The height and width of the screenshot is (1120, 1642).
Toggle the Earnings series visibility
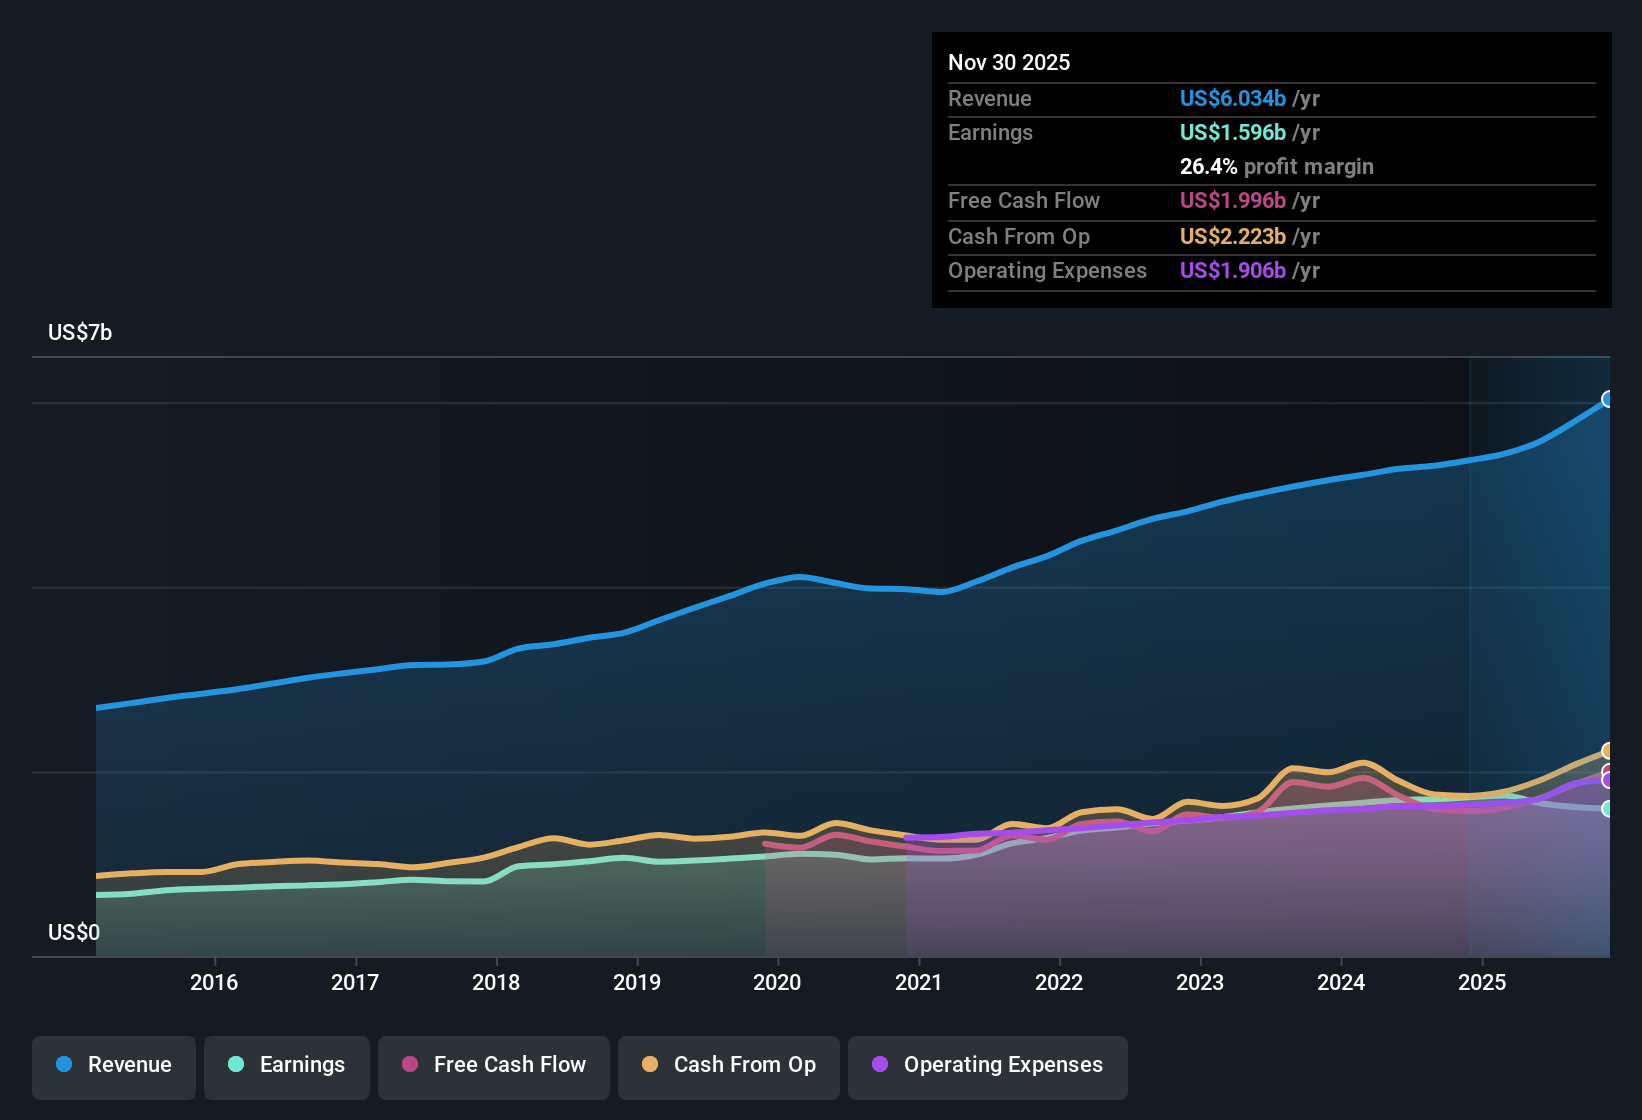coord(287,1066)
